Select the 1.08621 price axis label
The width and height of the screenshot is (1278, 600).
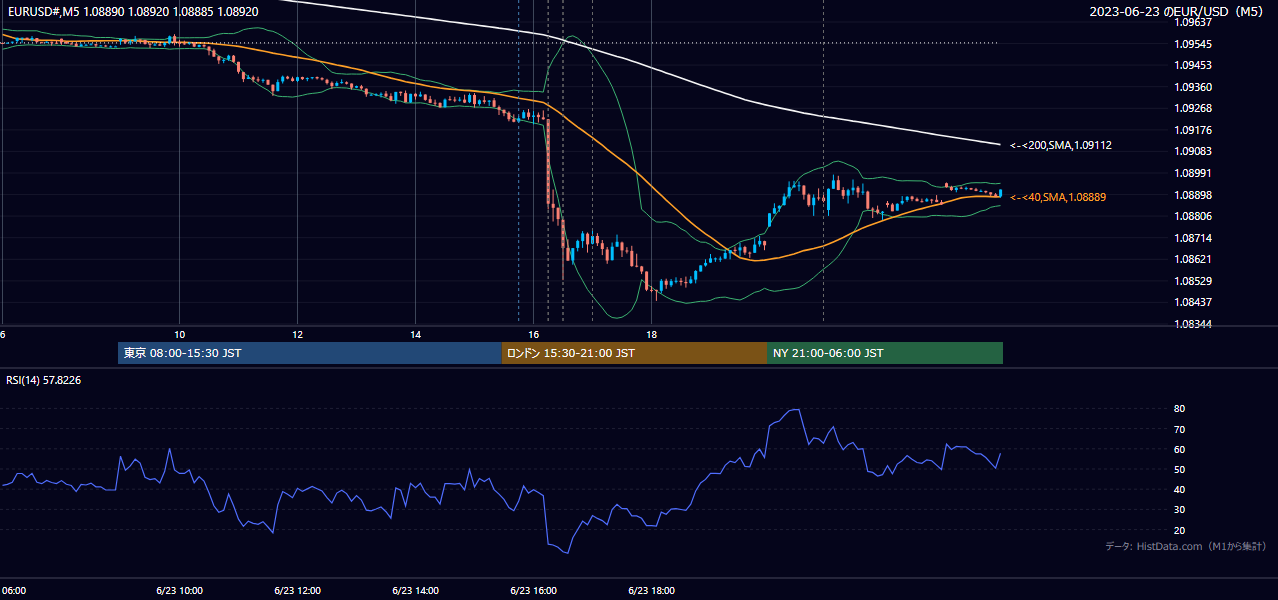pos(1195,259)
